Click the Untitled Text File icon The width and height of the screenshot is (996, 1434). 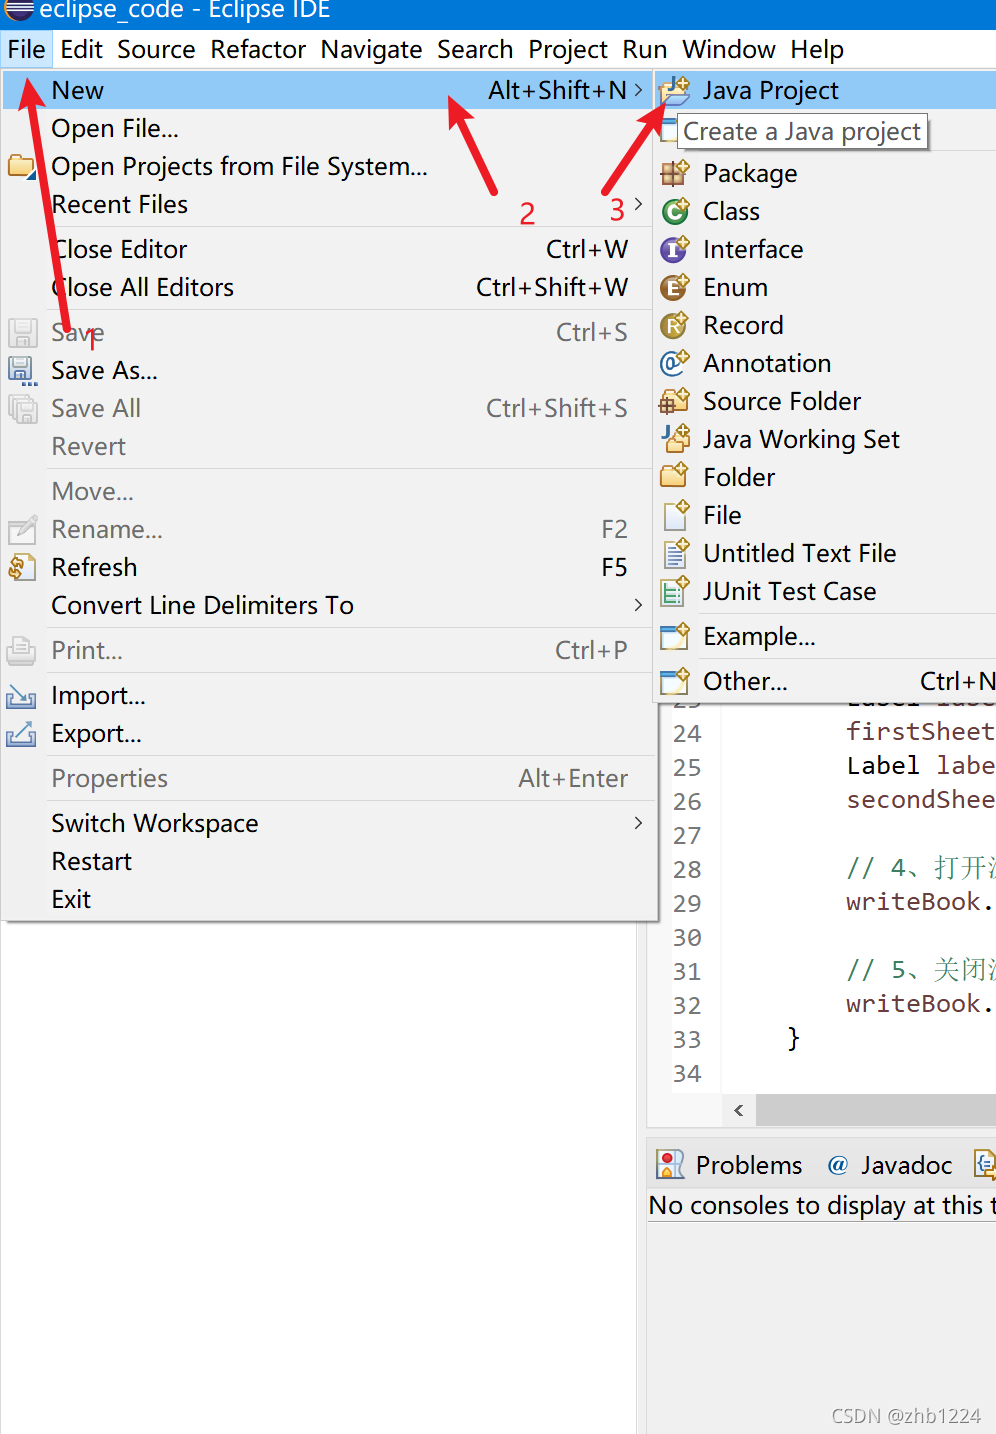tap(675, 553)
